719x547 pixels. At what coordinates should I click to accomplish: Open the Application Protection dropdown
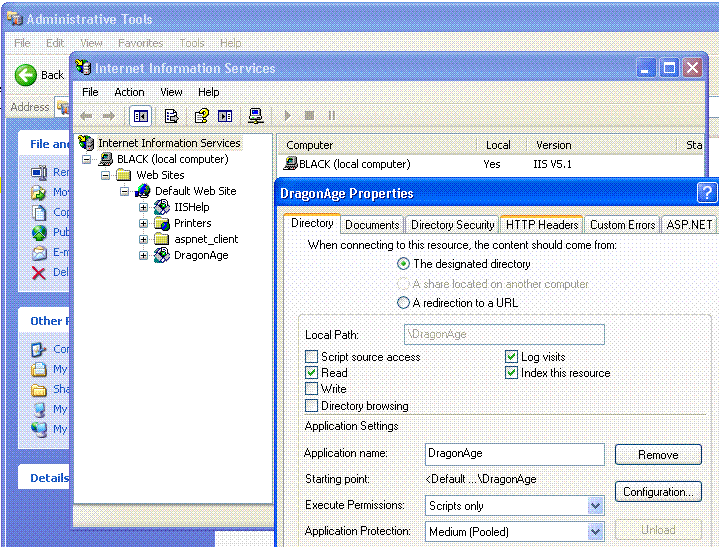click(x=596, y=532)
